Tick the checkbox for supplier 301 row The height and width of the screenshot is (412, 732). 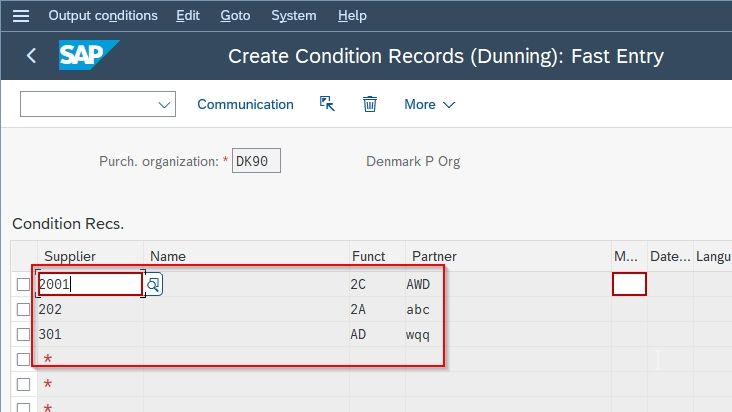click(x=23, y=335)
